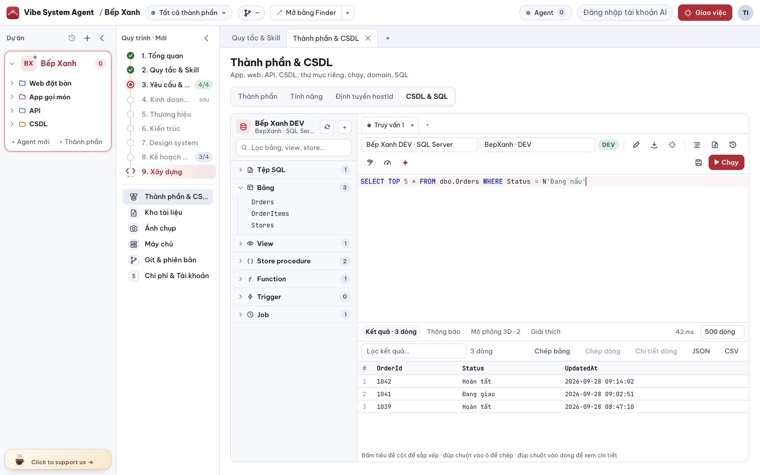
Task: Click Mở bằng Finder button
Action: click(306, 13)
